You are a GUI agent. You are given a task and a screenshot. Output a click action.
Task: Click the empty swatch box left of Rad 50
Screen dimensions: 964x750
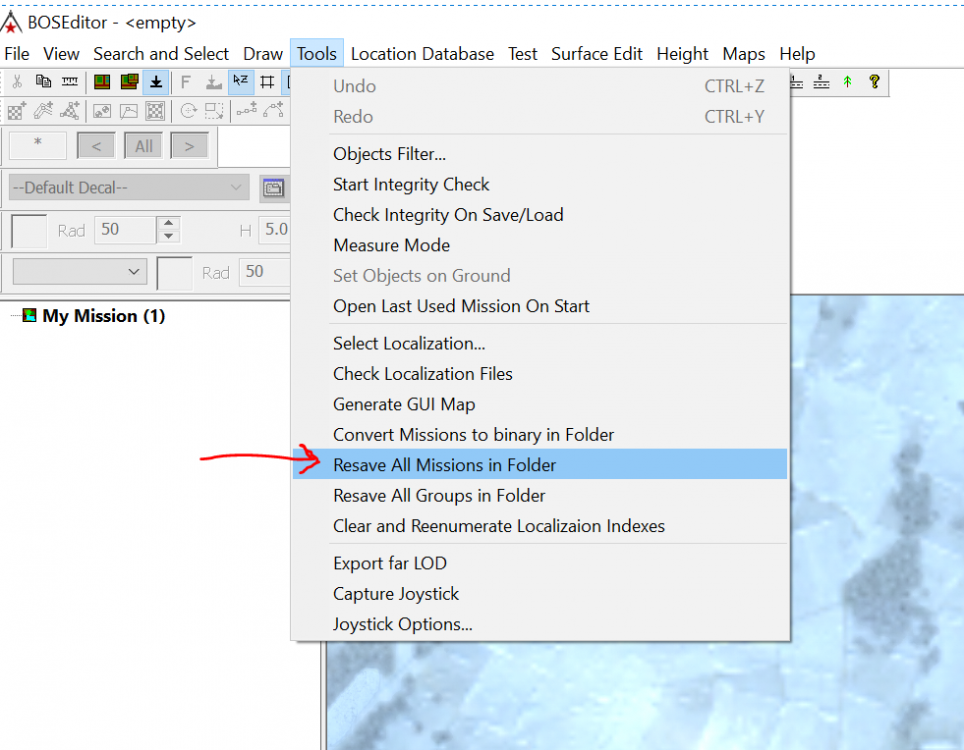tap(29, 230)
